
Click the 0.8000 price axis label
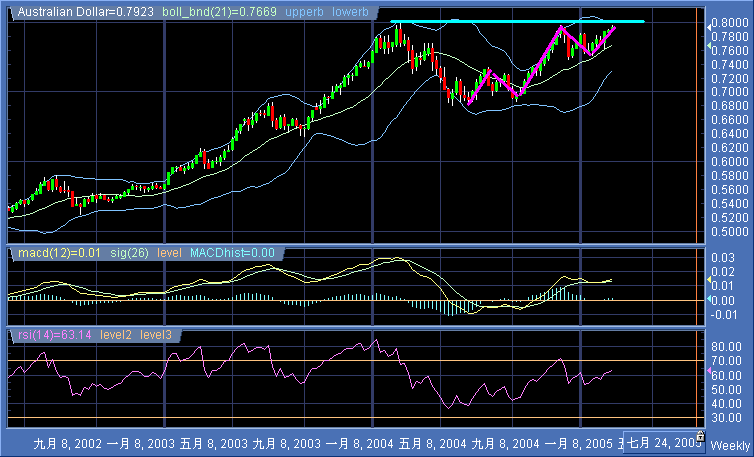coord(727,23)
